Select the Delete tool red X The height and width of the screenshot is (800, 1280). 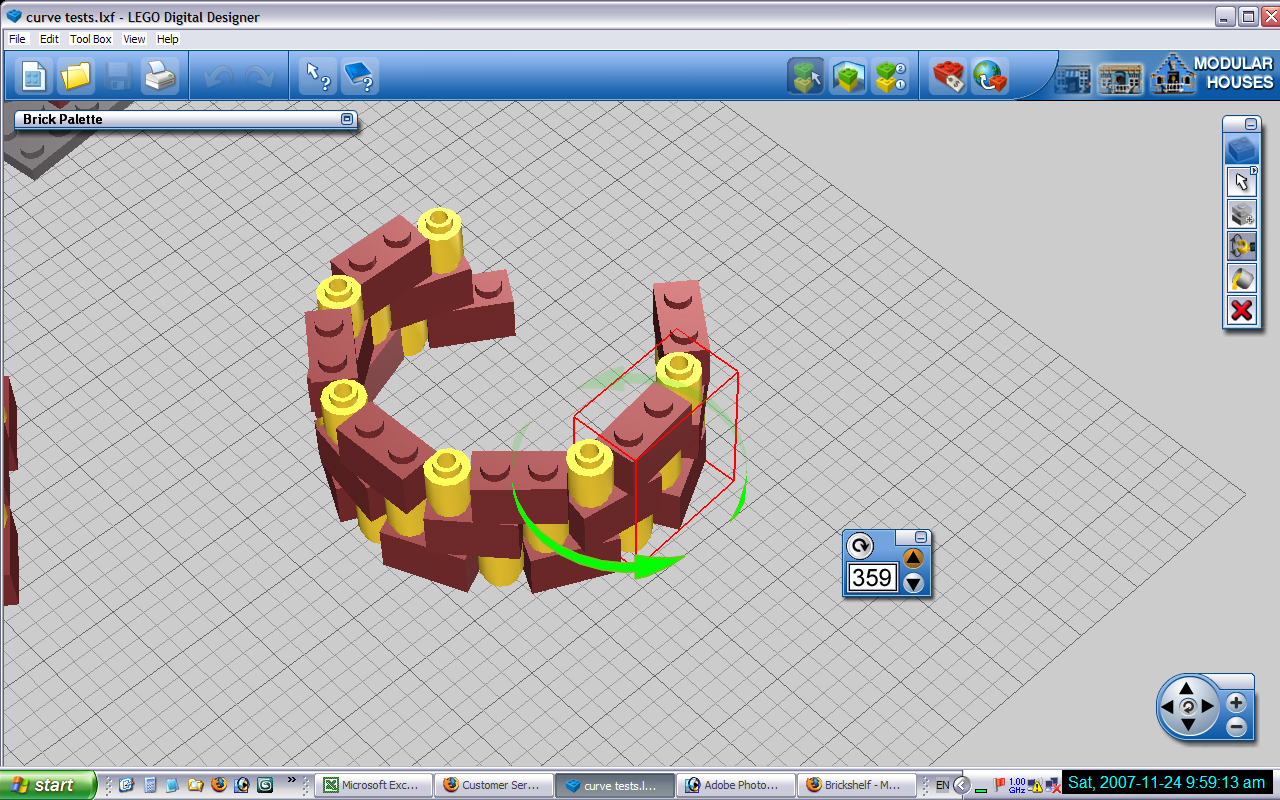coord(1241,310)
